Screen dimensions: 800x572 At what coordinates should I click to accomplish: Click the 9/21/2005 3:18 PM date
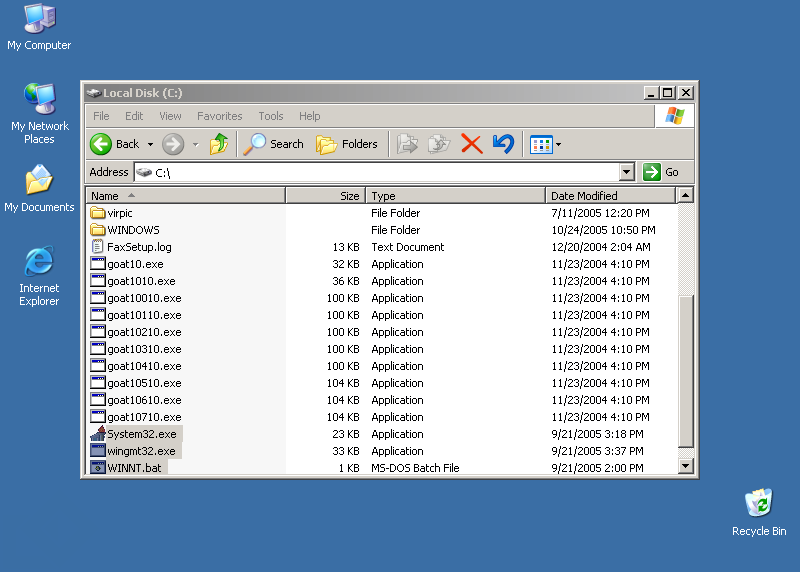597,434
